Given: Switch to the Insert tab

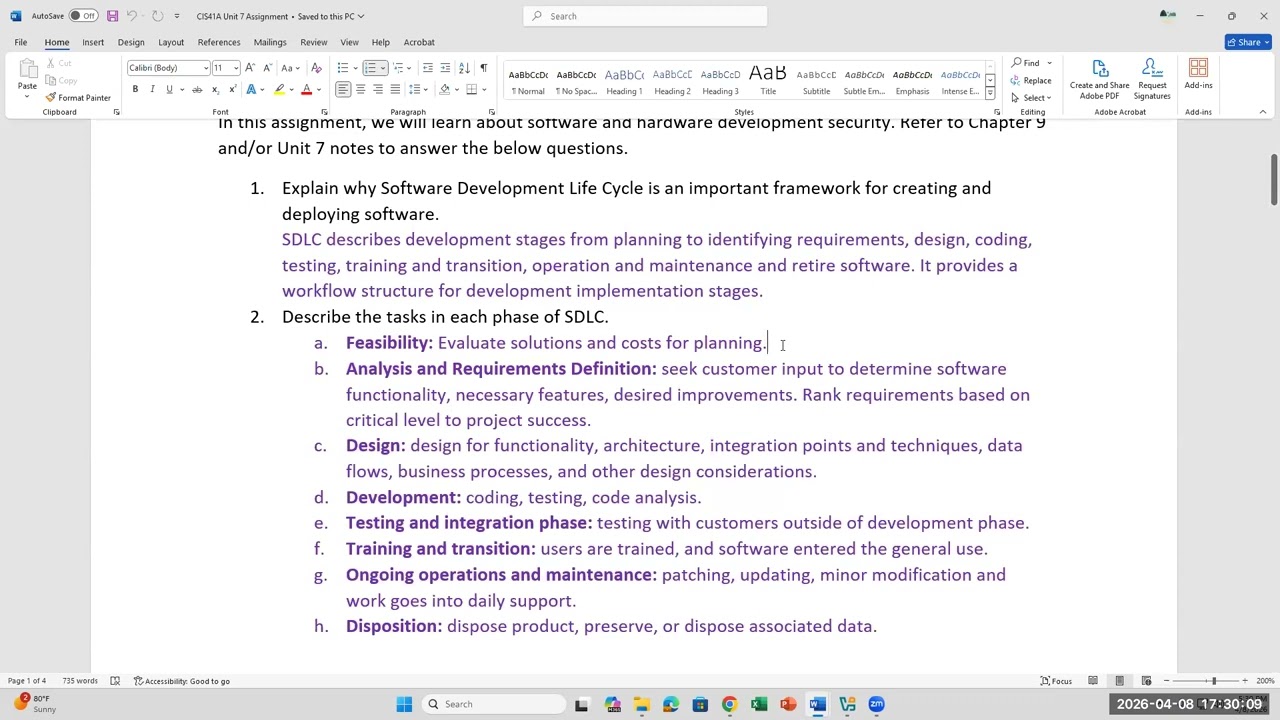Looking at the screenshot, I should pyautogui.click(x=93, y=42).
